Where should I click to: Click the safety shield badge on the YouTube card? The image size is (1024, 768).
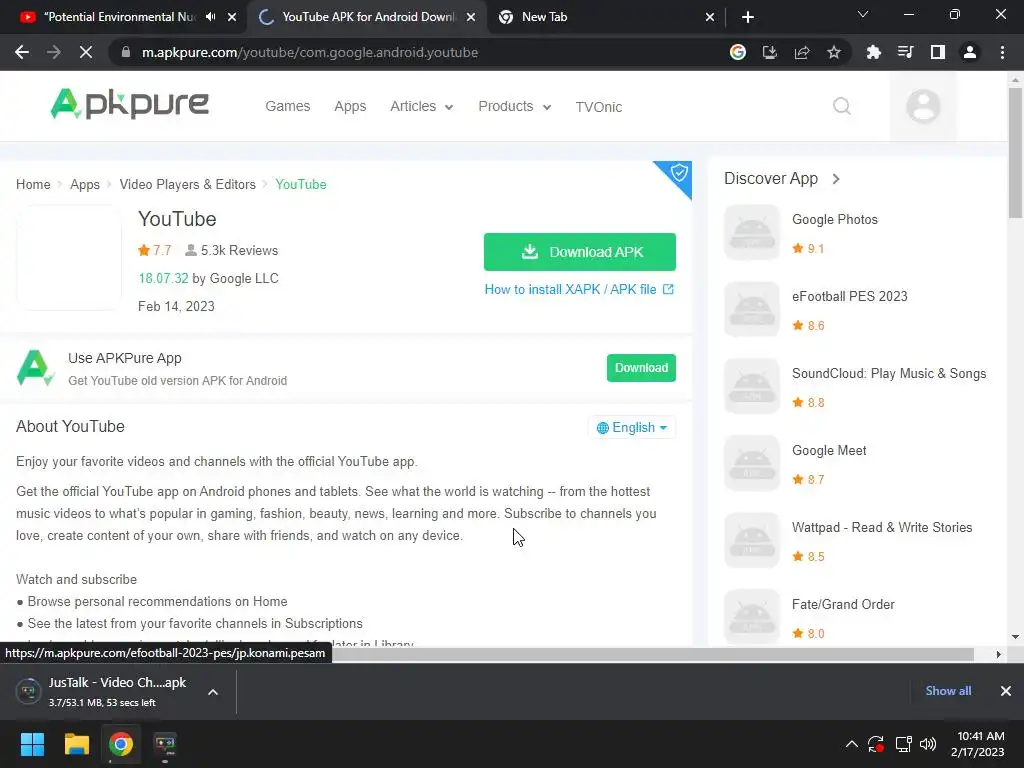coord(679,173)
